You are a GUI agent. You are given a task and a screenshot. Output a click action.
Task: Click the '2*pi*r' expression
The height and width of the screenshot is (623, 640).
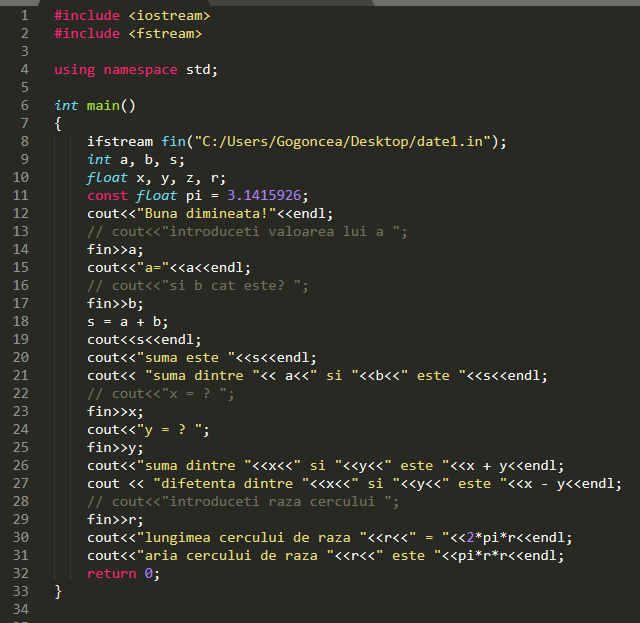491,537
